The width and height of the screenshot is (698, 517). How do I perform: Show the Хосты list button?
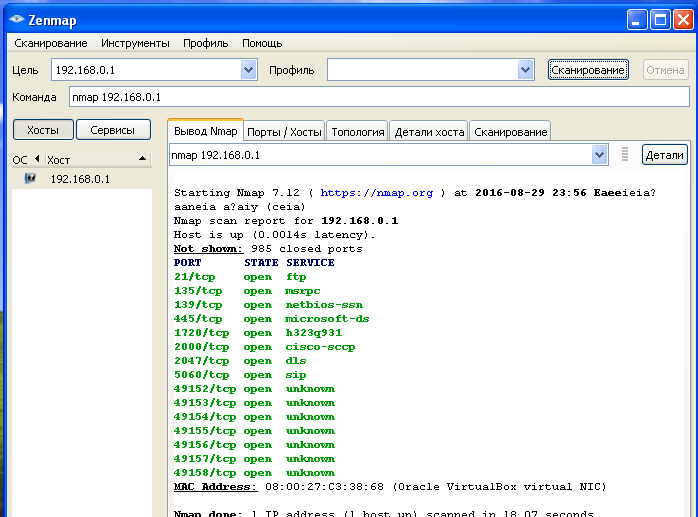[x=43, y=130]
